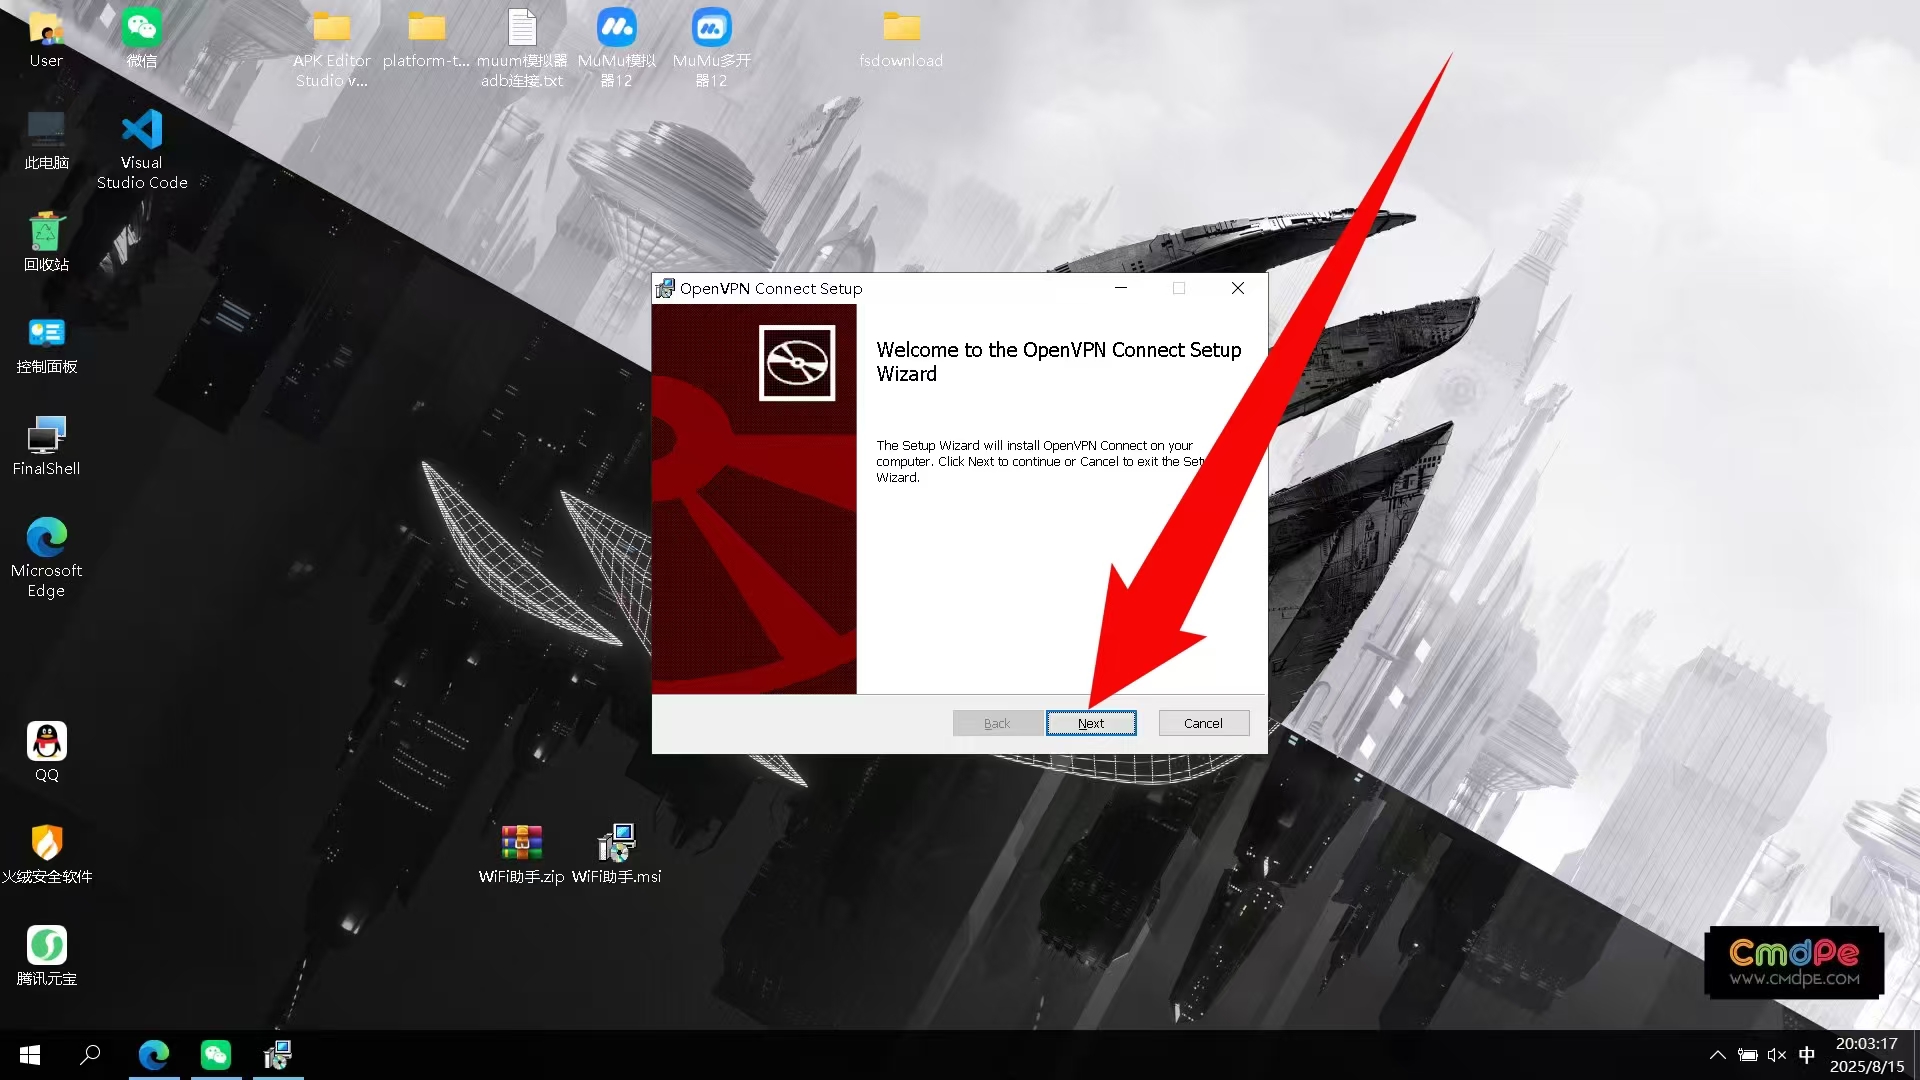
Task: Click the network tray icon
Action: click(x=1747, y=1055)
